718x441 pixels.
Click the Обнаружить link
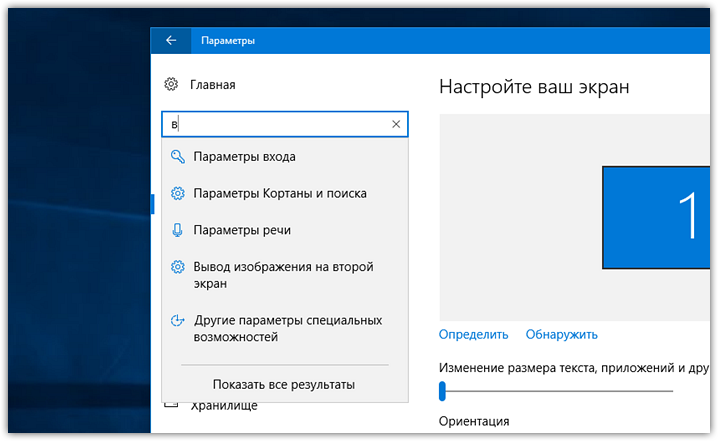click(x=561, y=335)
